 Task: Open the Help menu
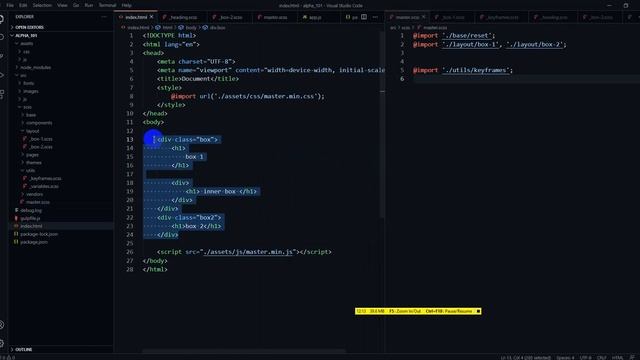(x=127, y=5)
